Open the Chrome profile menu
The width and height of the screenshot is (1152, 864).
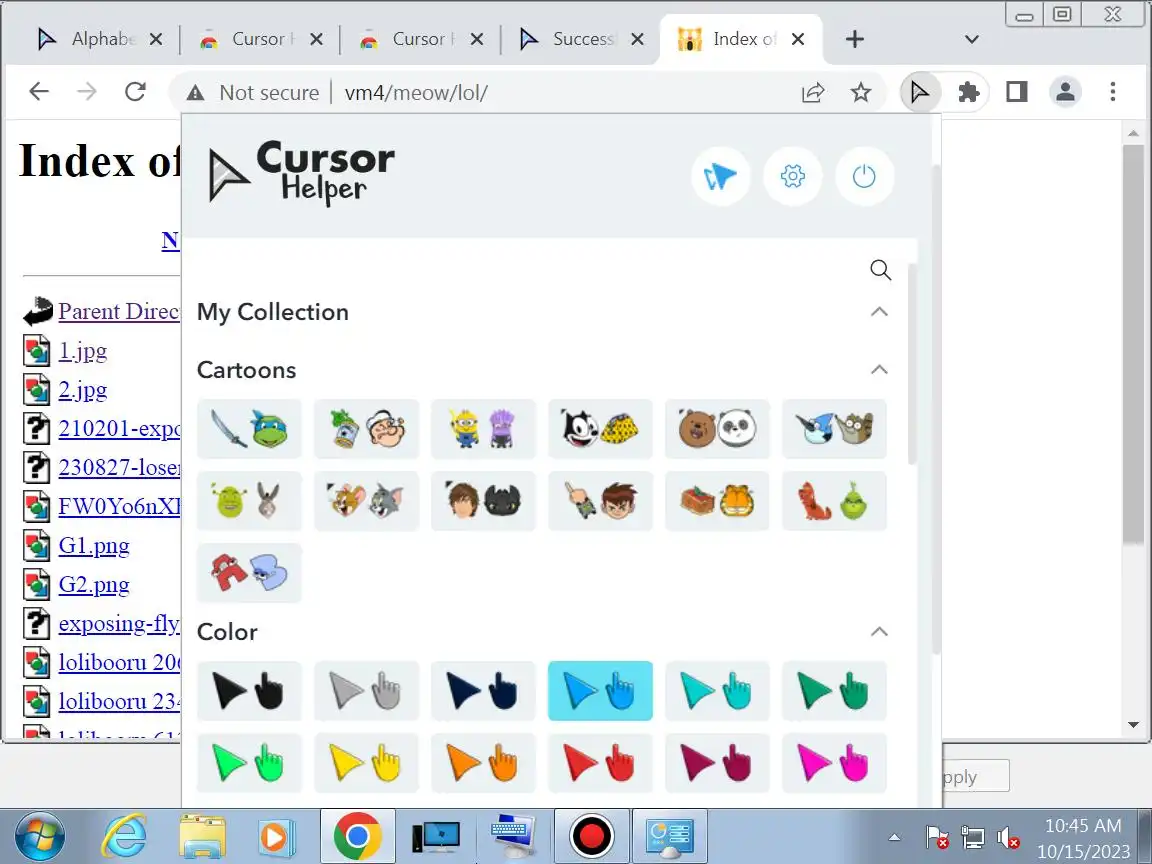click(1065, 93)
